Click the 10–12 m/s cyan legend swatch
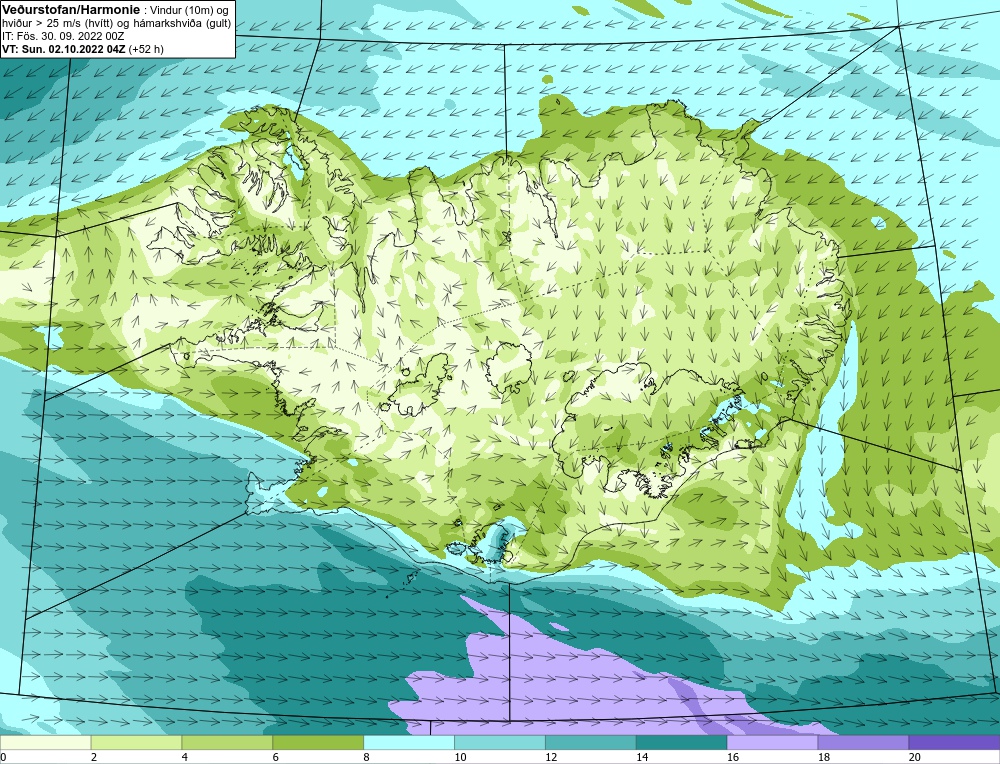 coord(500,742)
